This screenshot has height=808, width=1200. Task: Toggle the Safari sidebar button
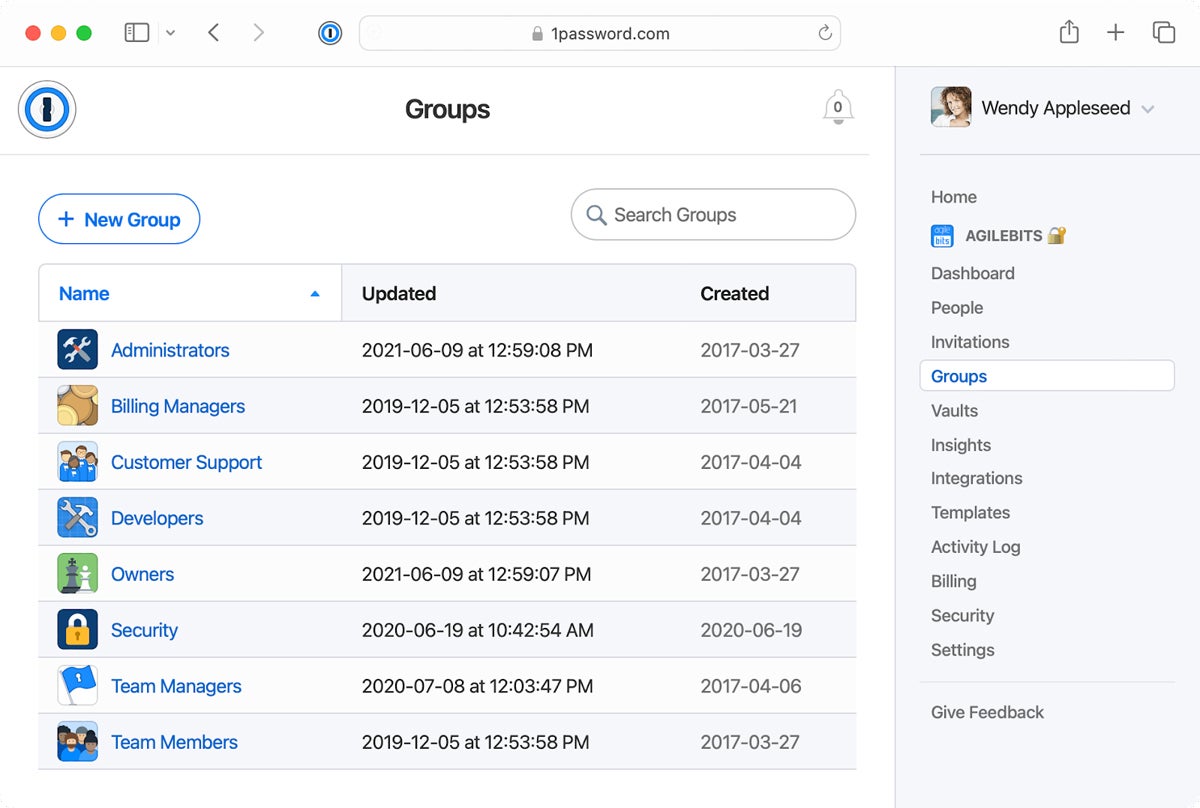click(137, 33)
